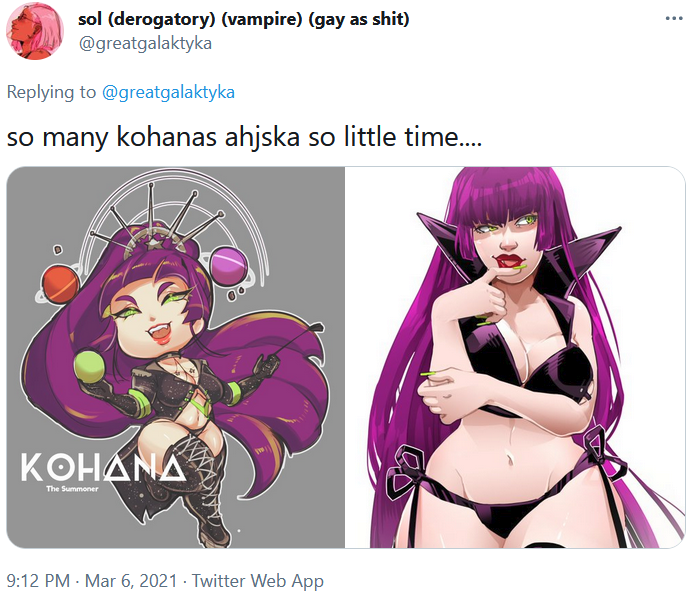This screenshot has height=593, width=690.
Task: Click the tweet text 'so many kohanas'
Action: (x=111, y=137)
